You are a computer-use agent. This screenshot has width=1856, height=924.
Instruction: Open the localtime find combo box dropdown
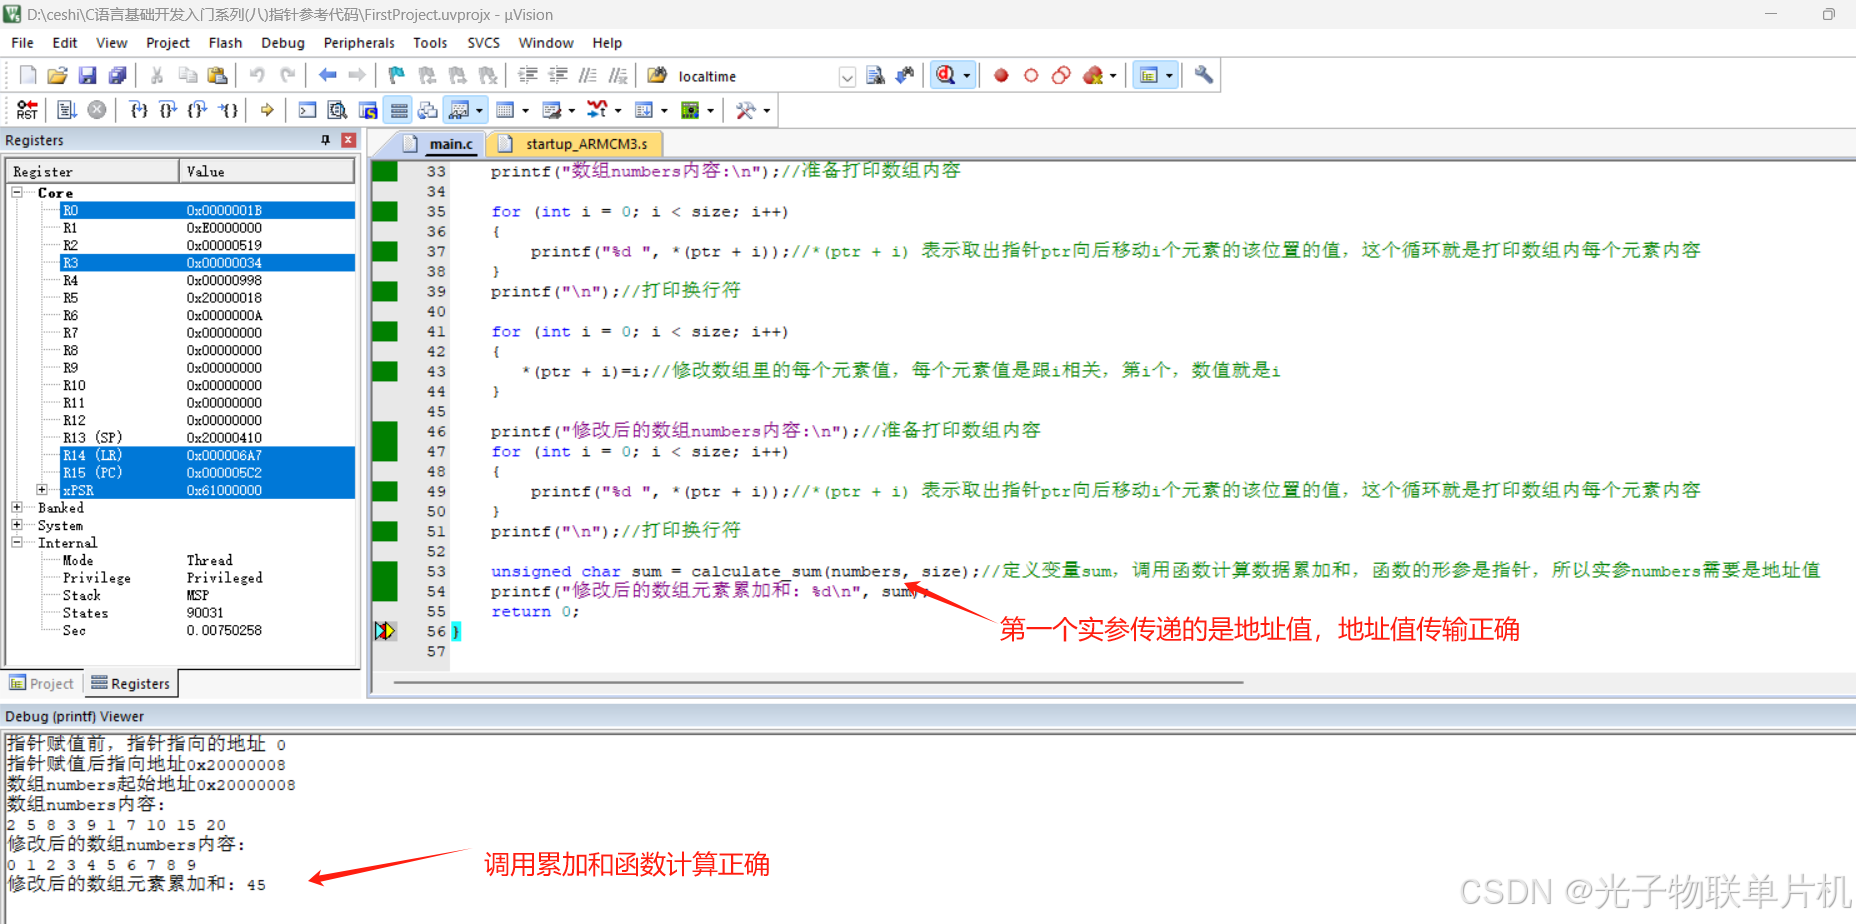[x=847, y=76]
